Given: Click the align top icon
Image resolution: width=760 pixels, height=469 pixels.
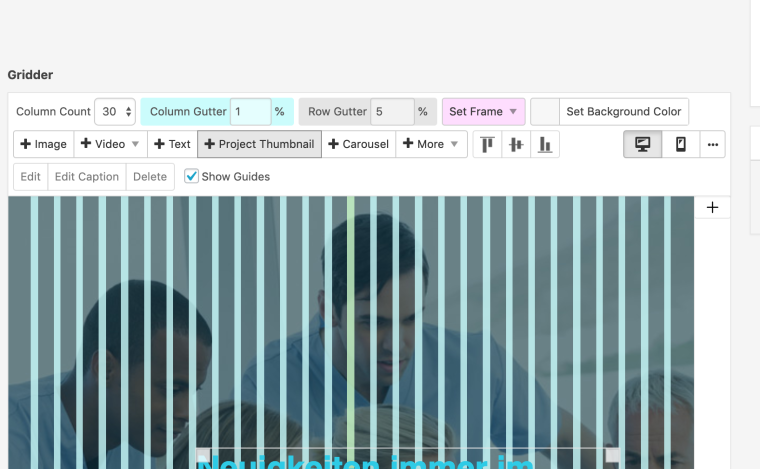Looking at the screenshot, I should pos(487,144).
